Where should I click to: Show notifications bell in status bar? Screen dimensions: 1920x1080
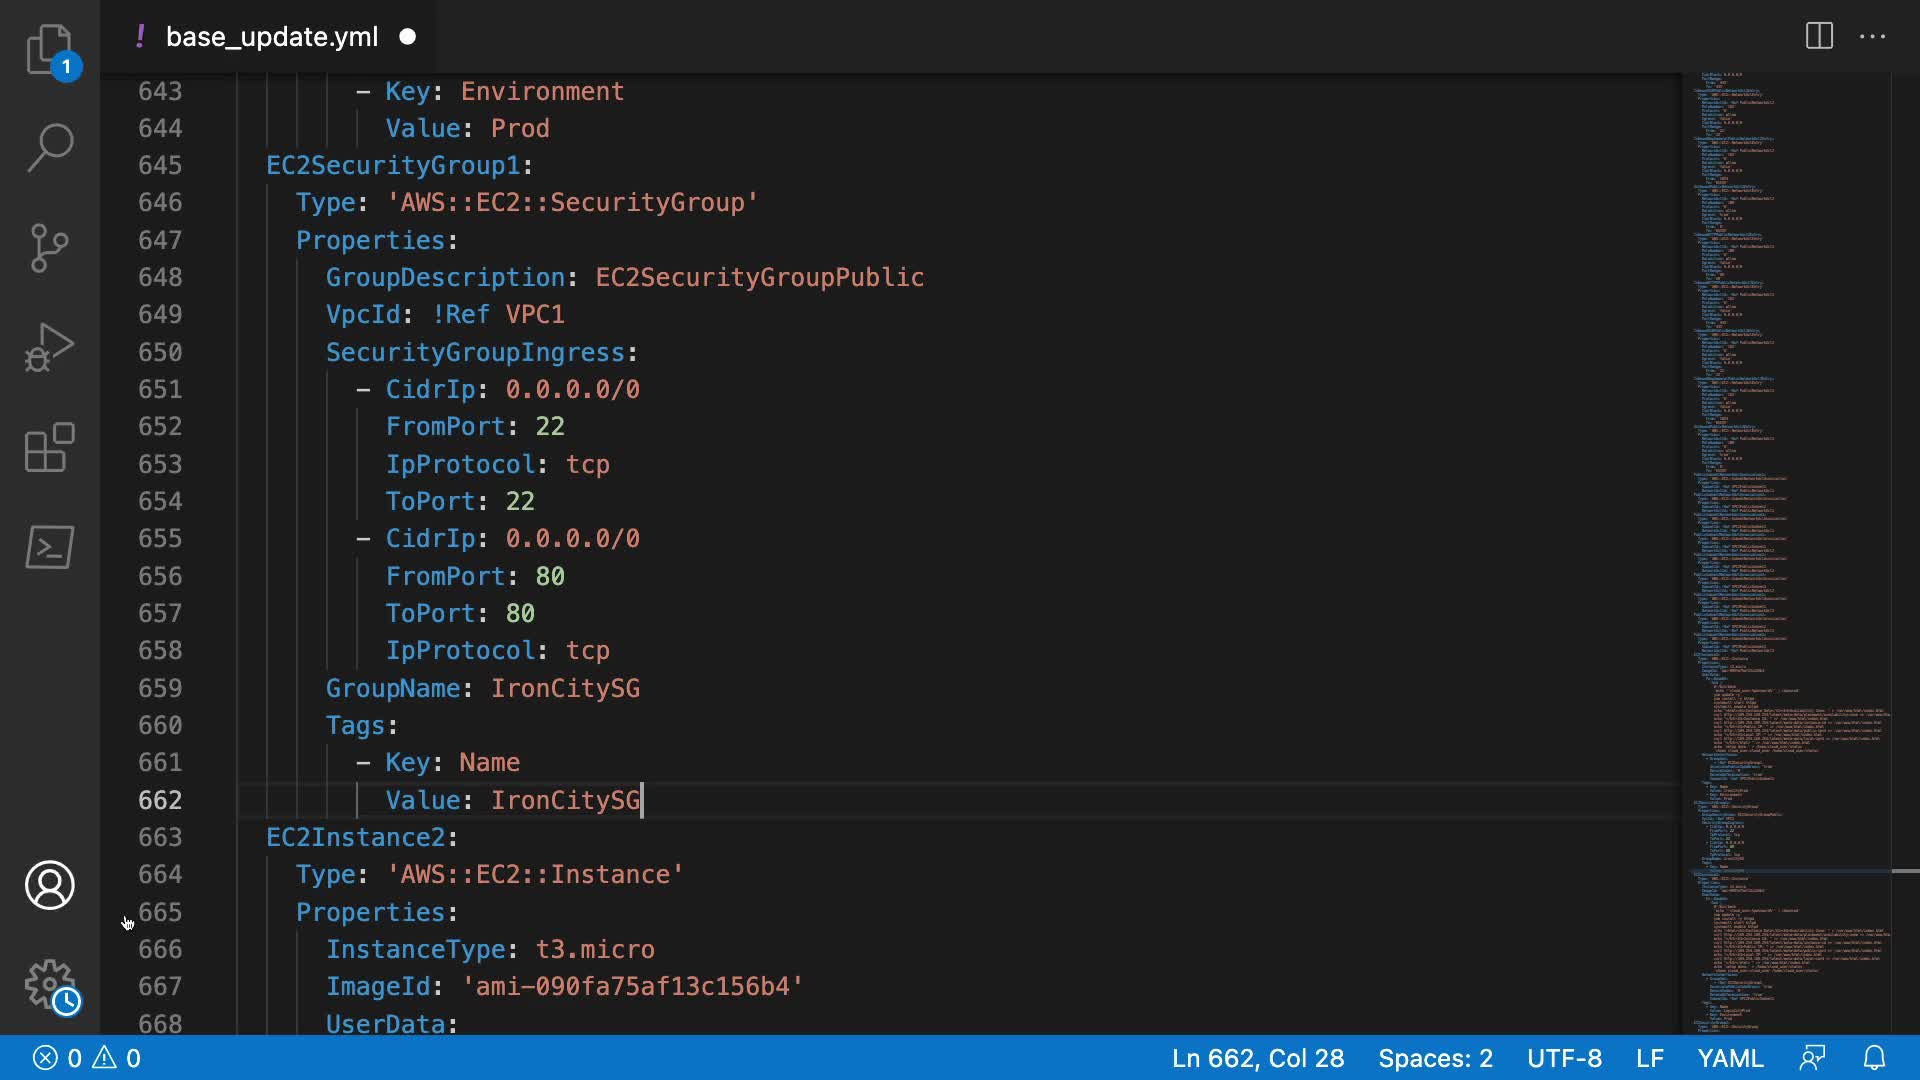[1874, 1058]
